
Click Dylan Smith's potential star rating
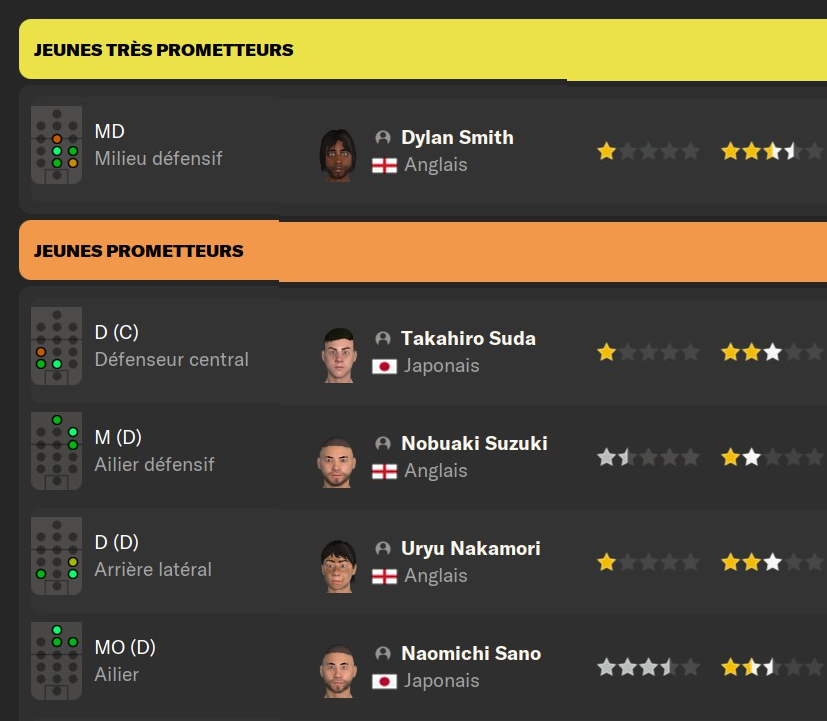pos(760,152)
